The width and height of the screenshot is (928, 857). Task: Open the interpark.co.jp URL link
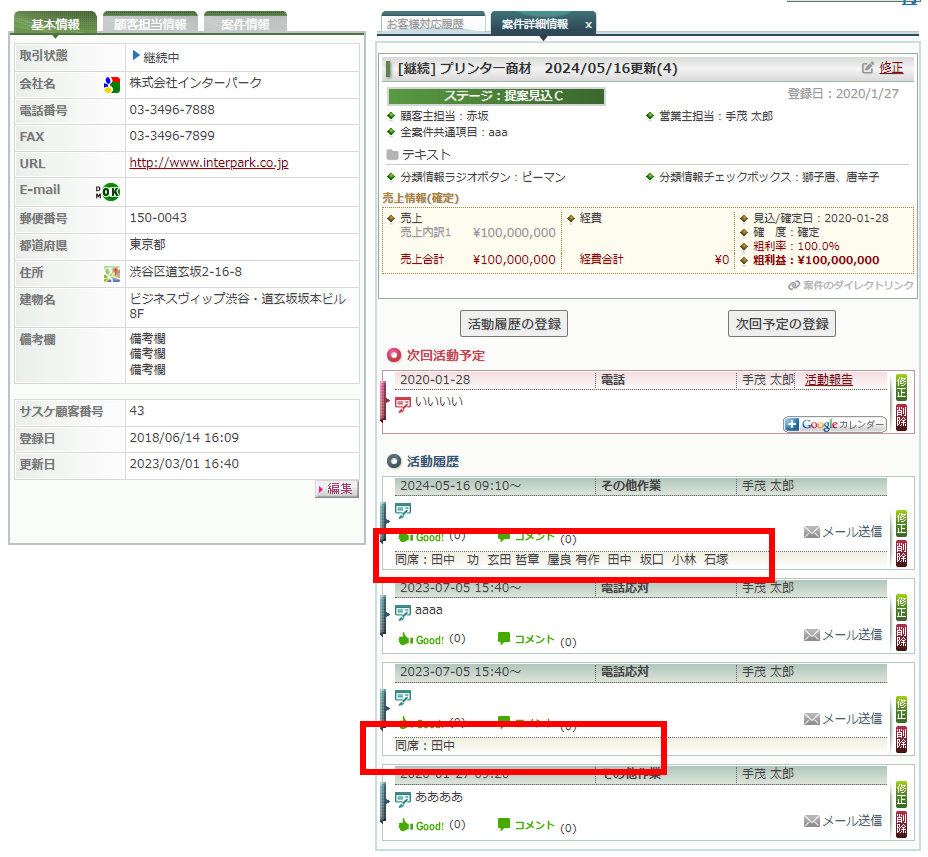pos(209,163)
